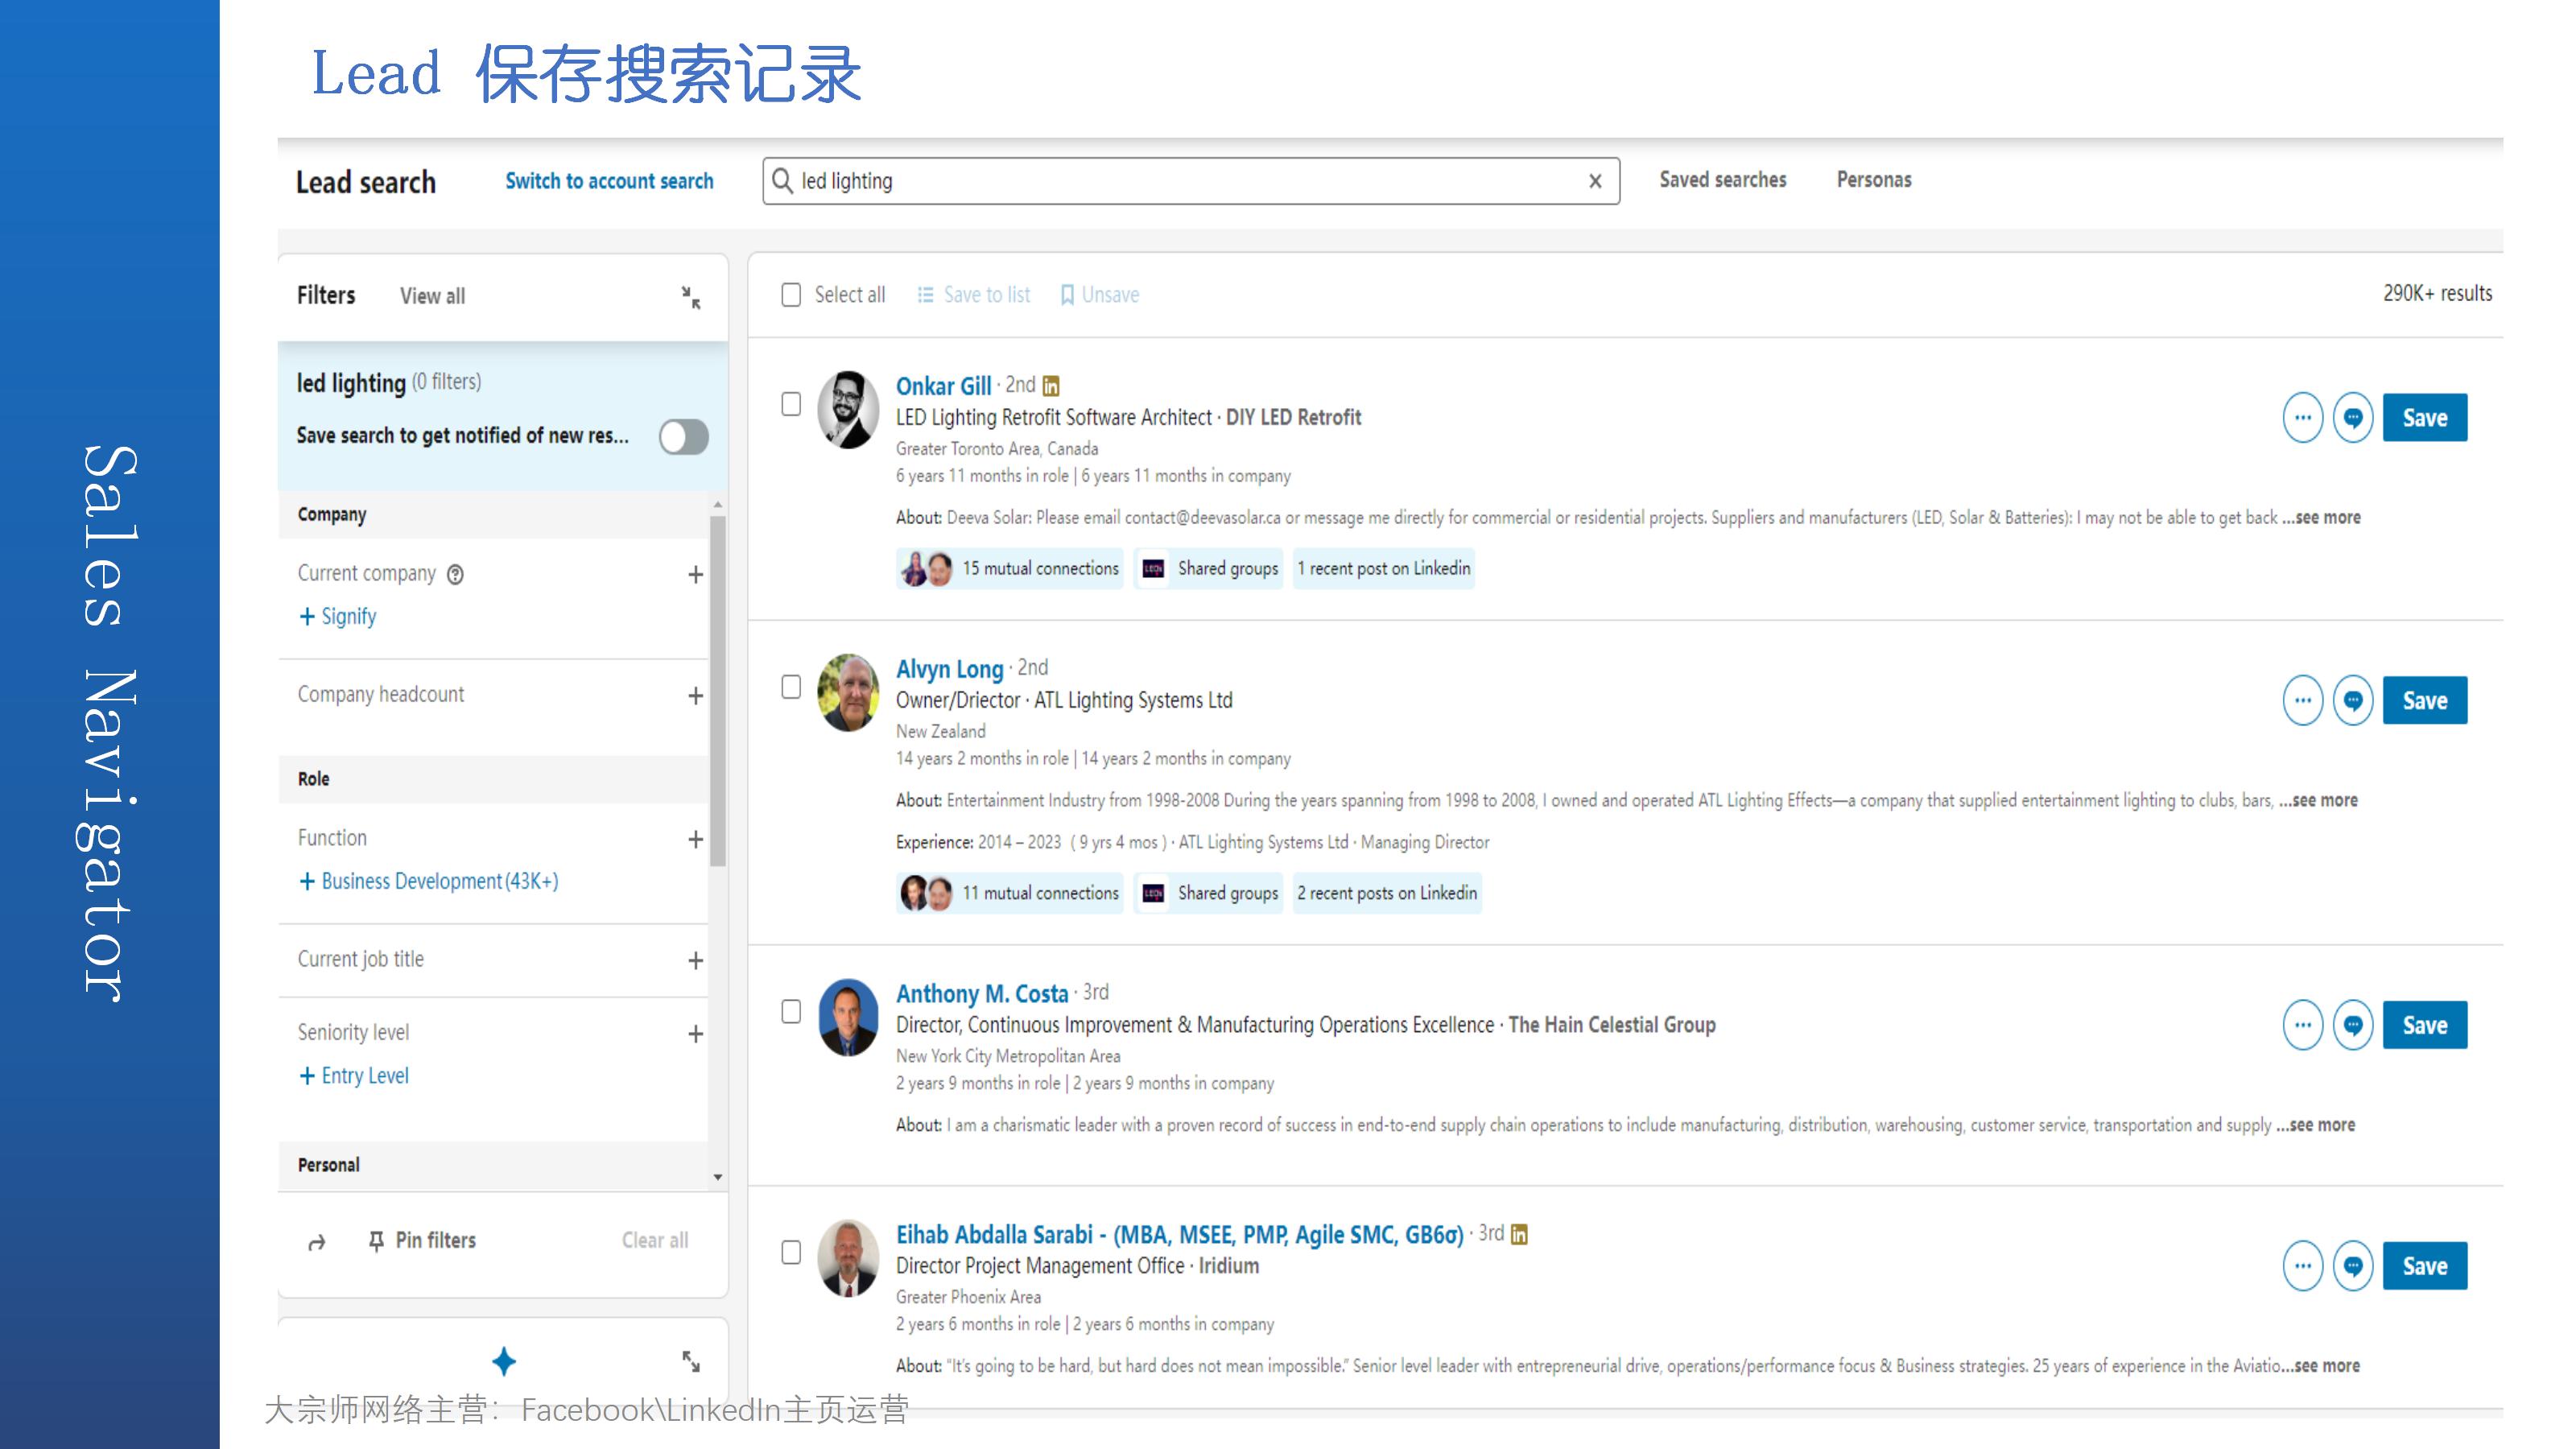Click Switch to account search link

[609, 181]
